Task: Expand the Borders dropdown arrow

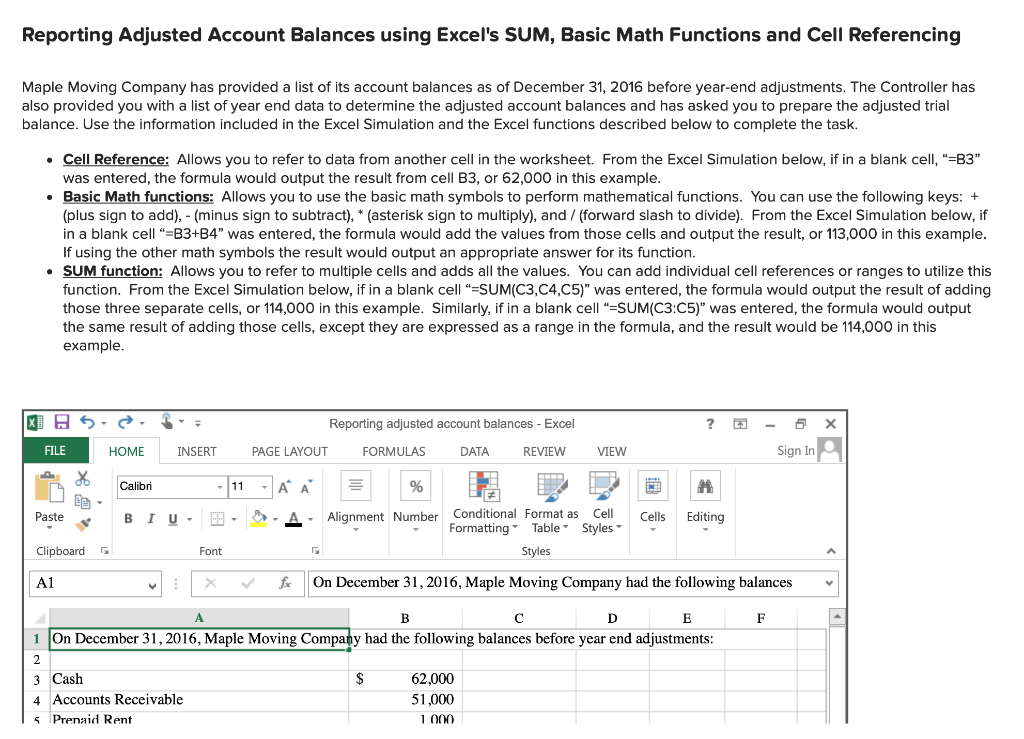Action: pos(234,519)
